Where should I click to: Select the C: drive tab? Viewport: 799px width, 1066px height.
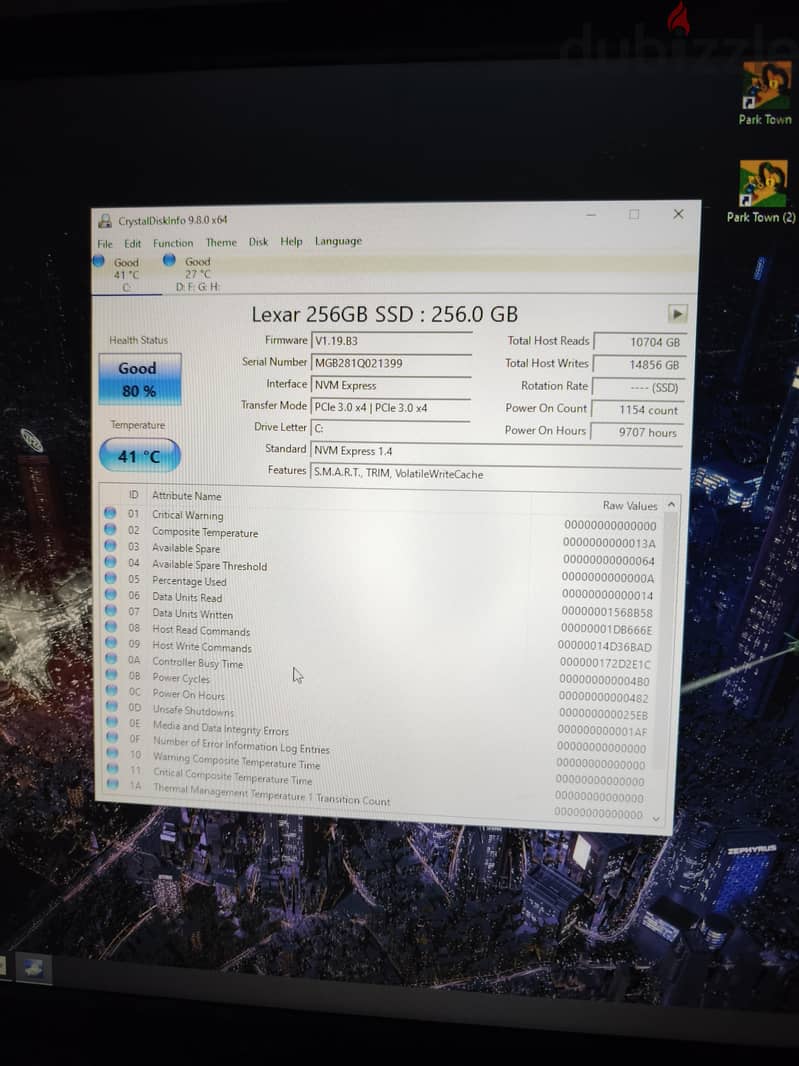click(126, 274)
